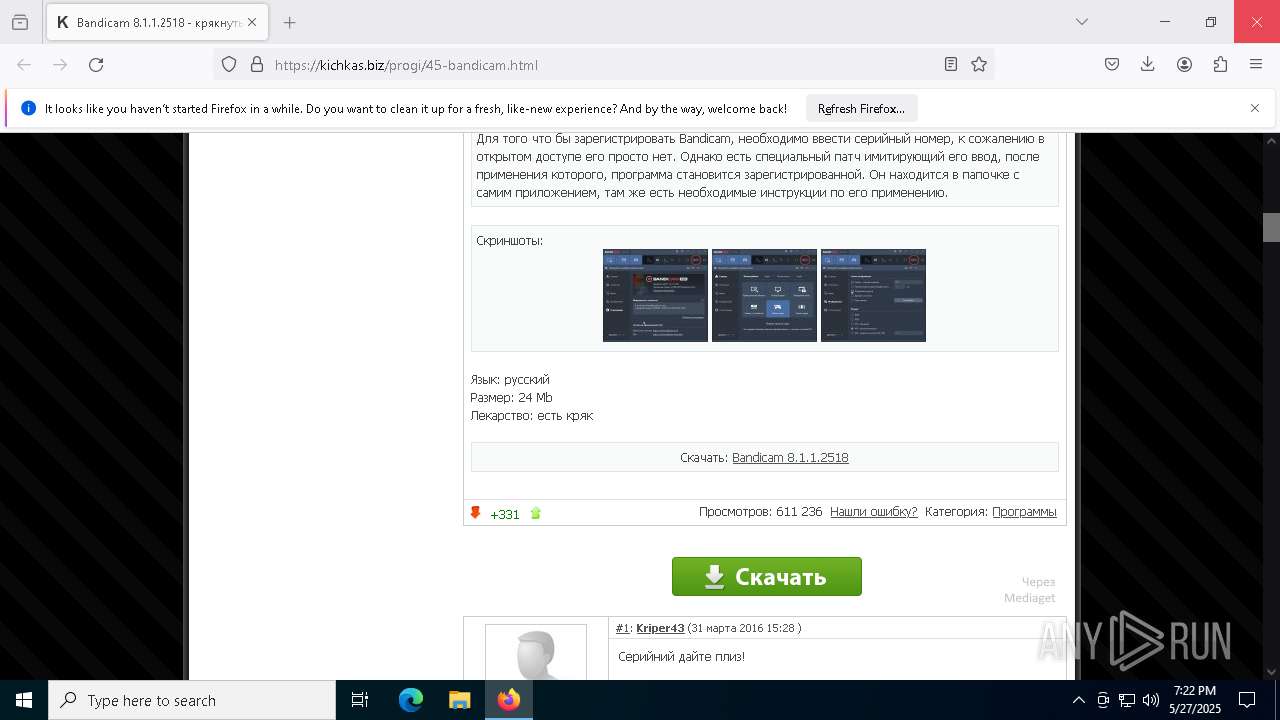Expand the list all tabs chevron

[x=1081, y=22]
